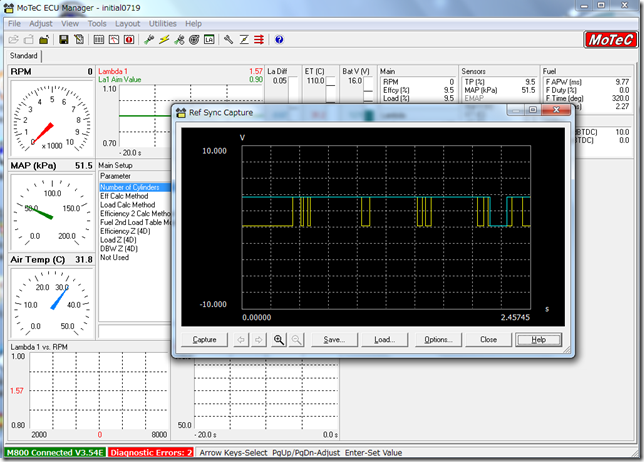Click the red circle diagnostics toolbar icon
This screenshot has height=462, width=644.
click(129, 40)
